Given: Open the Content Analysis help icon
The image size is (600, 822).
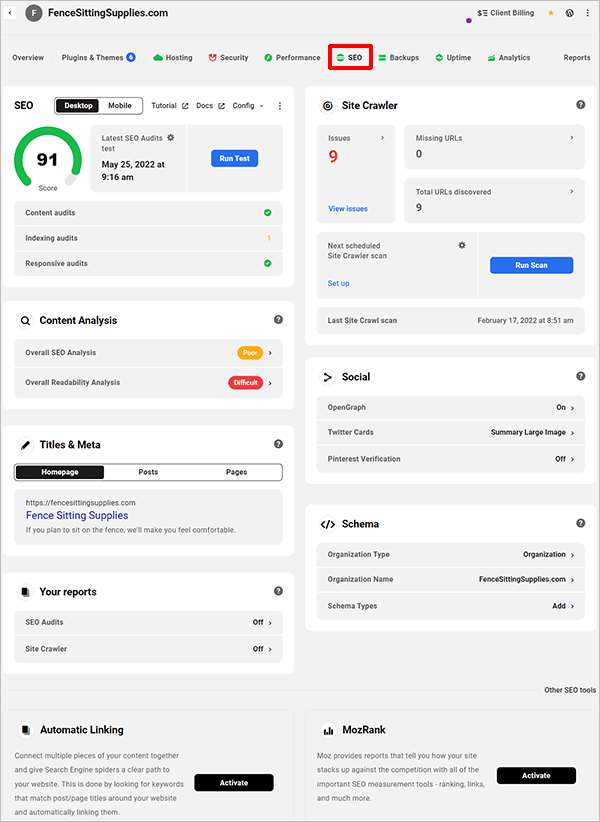Looking at the screenshot, I should (x=279, y=320).
